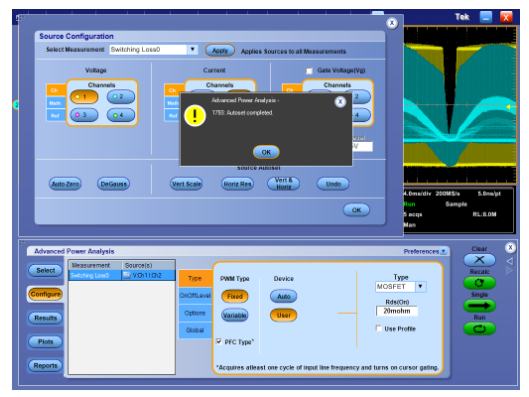Click the green Single arrow button

point(479,306)
